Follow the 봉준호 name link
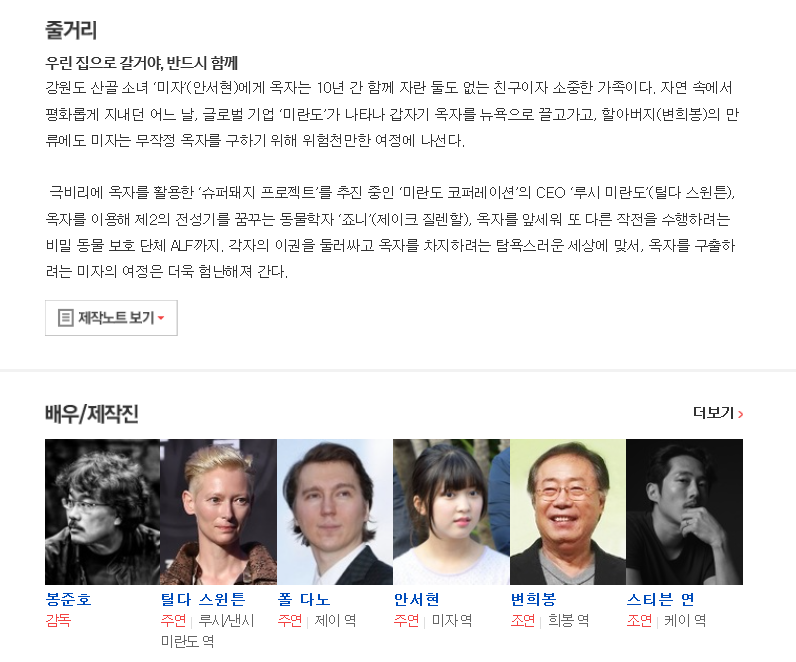 tap(69, 600)
